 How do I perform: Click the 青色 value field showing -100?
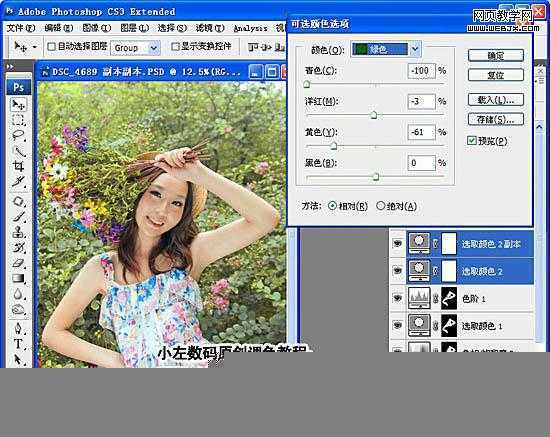421,70
